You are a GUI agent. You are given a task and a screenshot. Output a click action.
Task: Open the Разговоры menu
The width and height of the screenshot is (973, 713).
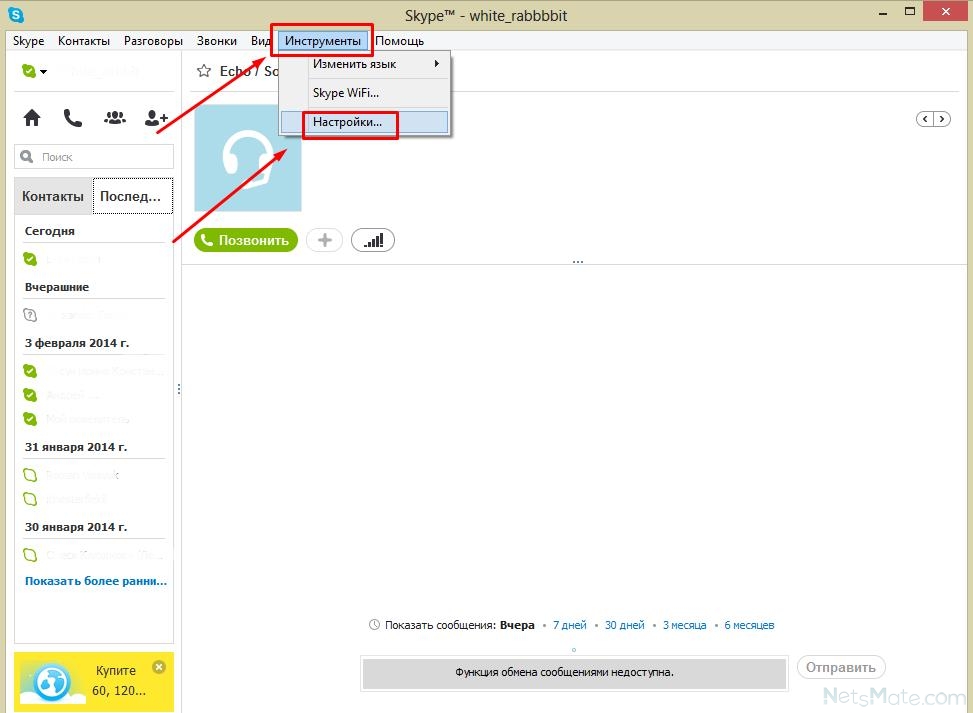click(x=153, y=41)
